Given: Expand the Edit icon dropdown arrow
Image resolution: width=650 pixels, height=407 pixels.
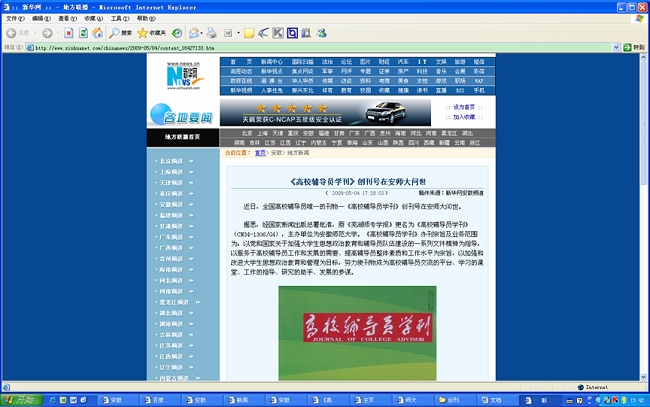Looking at the screenshot, I should (238, 33).
